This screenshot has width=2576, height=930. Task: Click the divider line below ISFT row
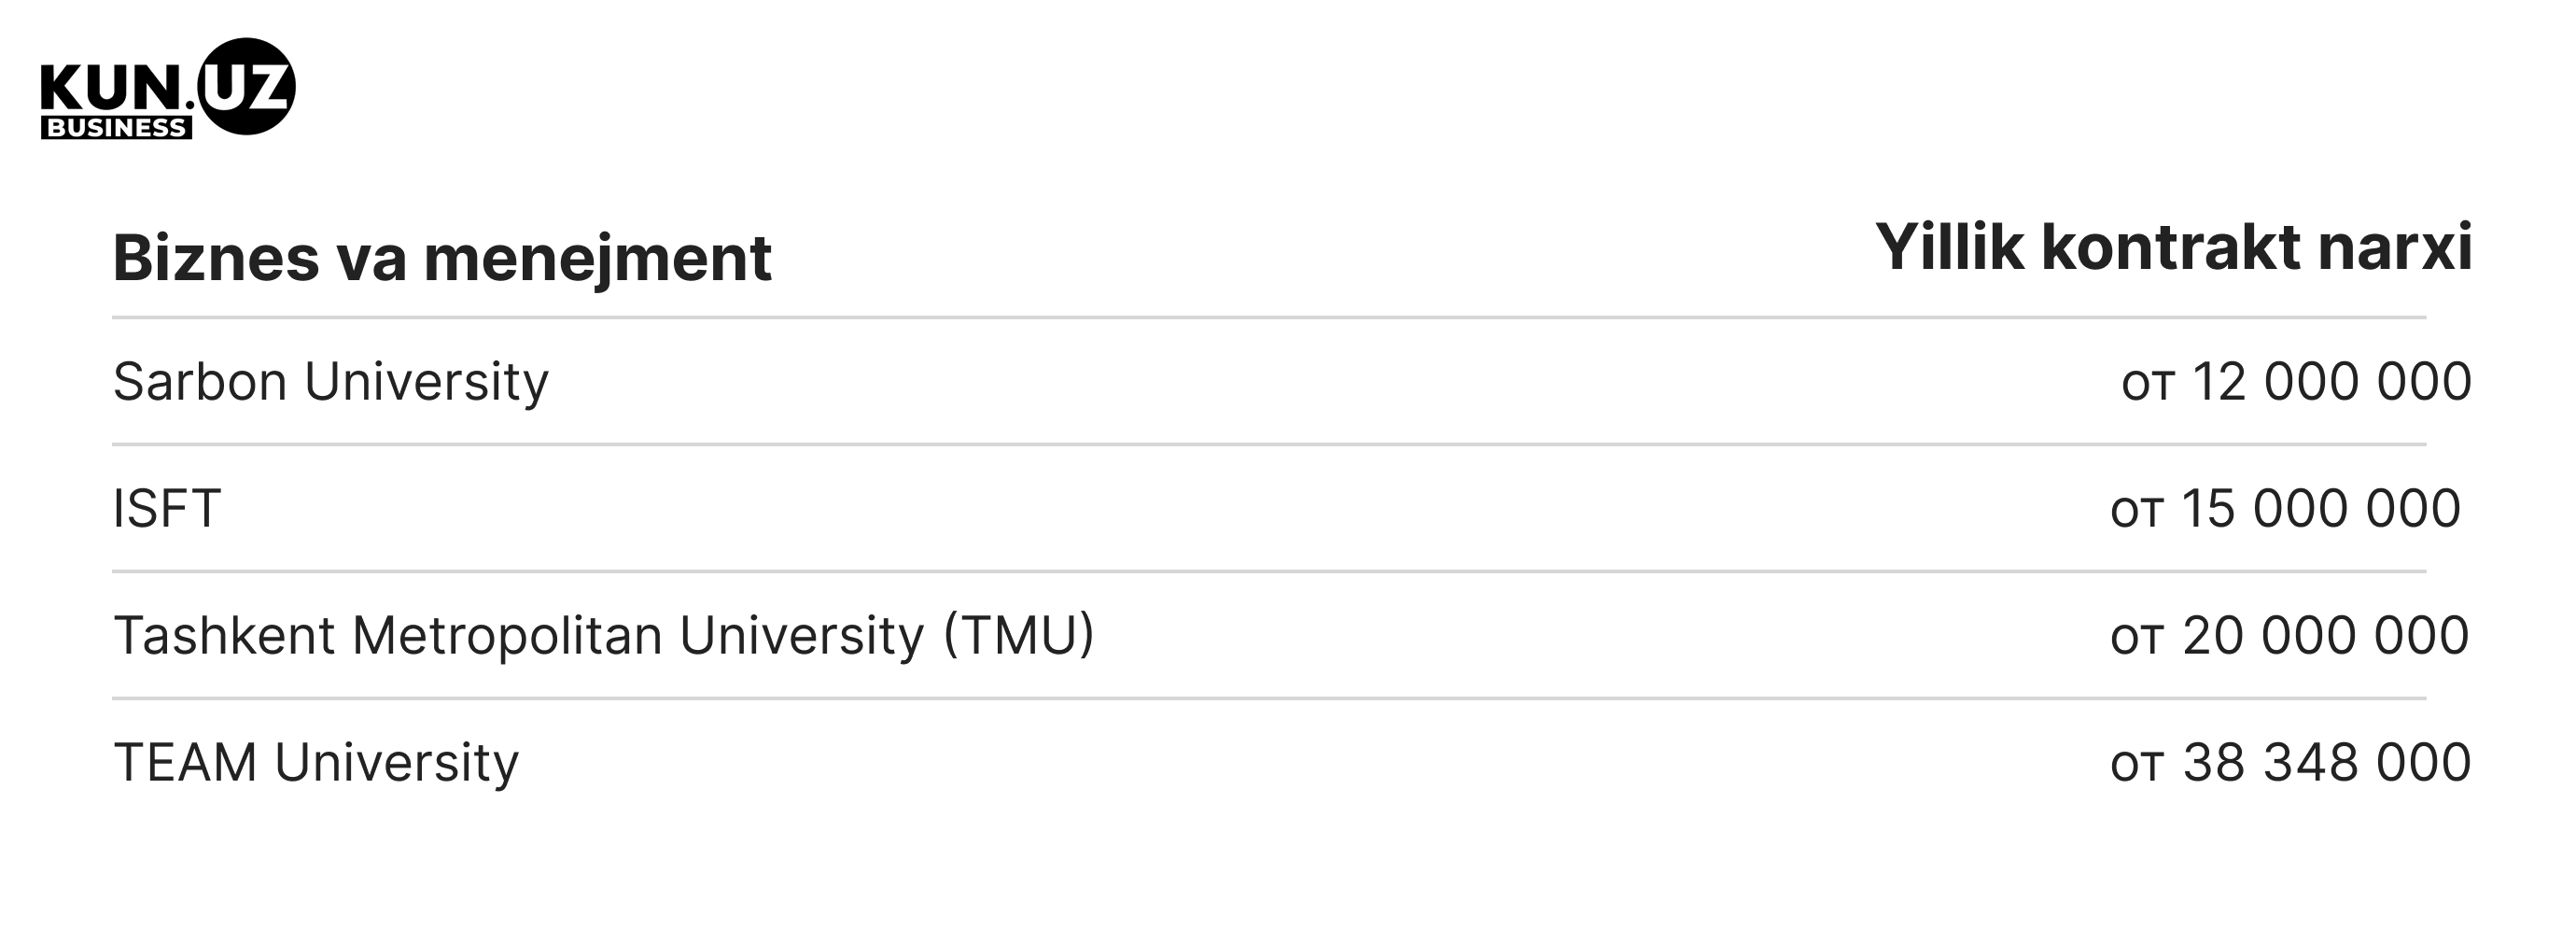coord(1269,572)
